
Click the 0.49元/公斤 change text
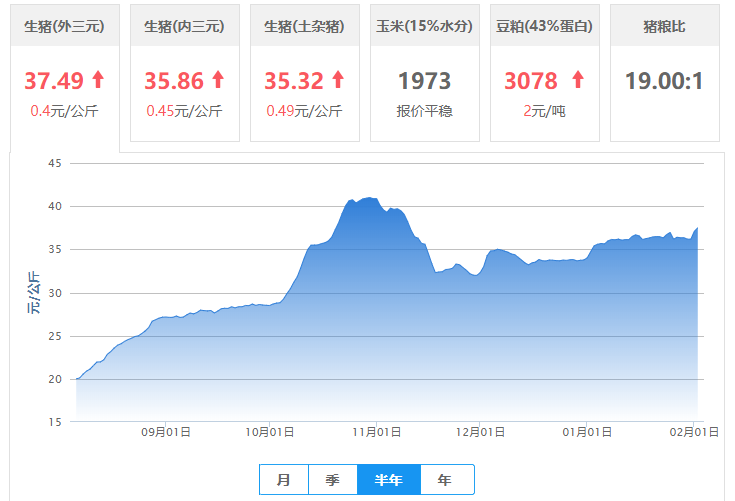304,111
